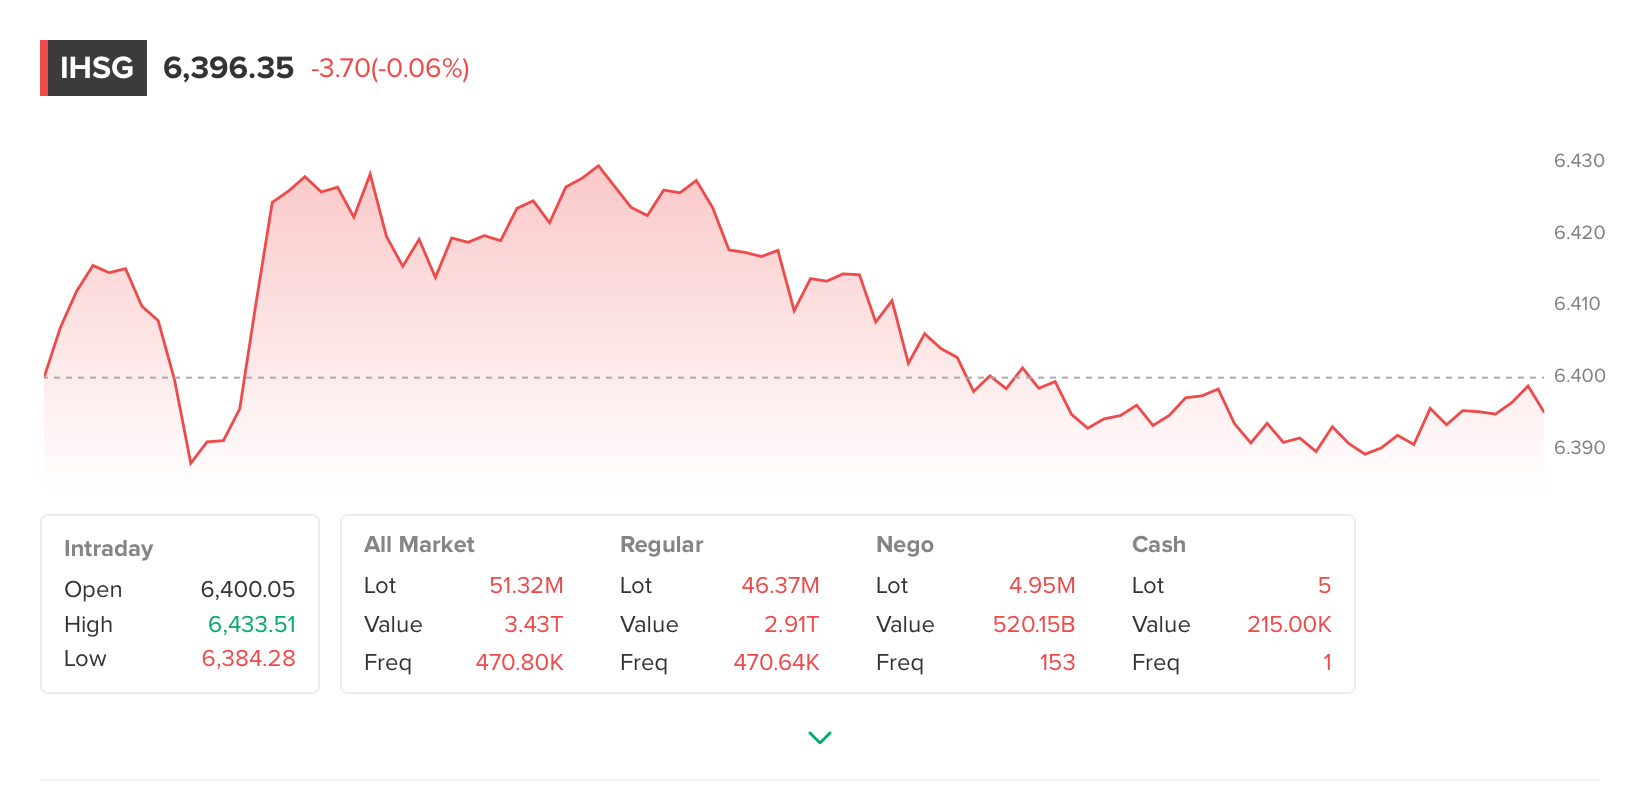This screenshot has height=806, width=1640.
Task: Toggle the Open value 6,400.05 display
Action: [247, 589]
